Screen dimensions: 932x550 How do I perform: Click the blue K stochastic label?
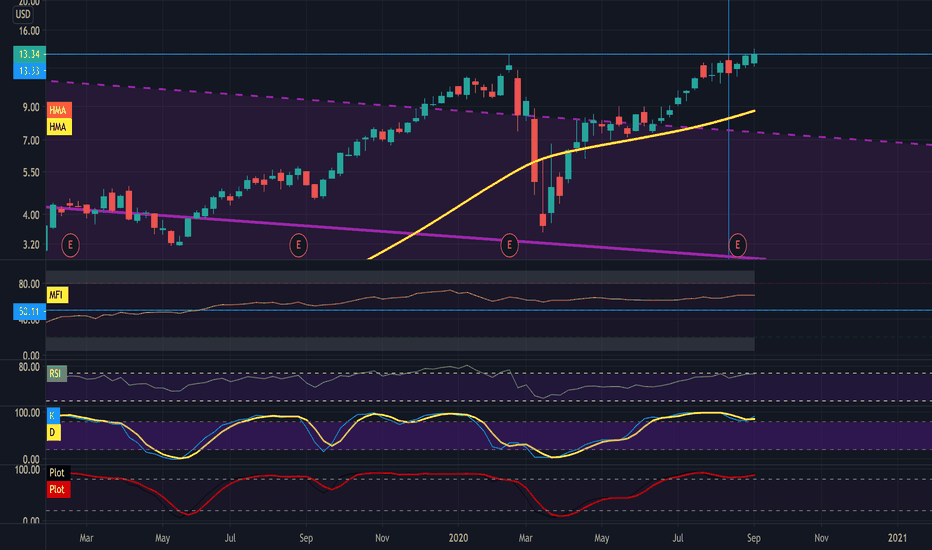(x=53, y=416)
